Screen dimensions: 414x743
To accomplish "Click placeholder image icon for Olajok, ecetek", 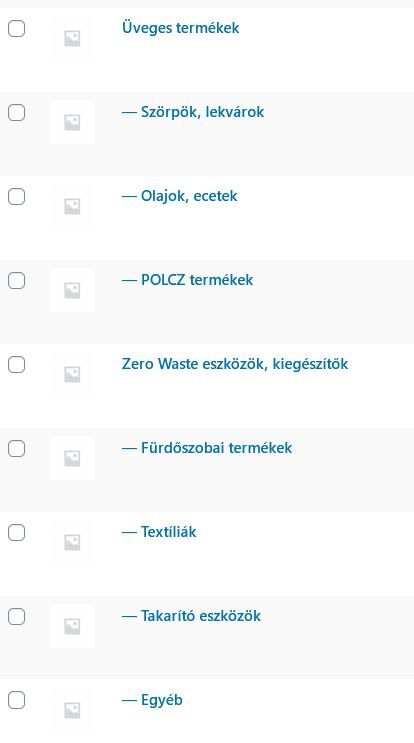I will pos(72,206).
